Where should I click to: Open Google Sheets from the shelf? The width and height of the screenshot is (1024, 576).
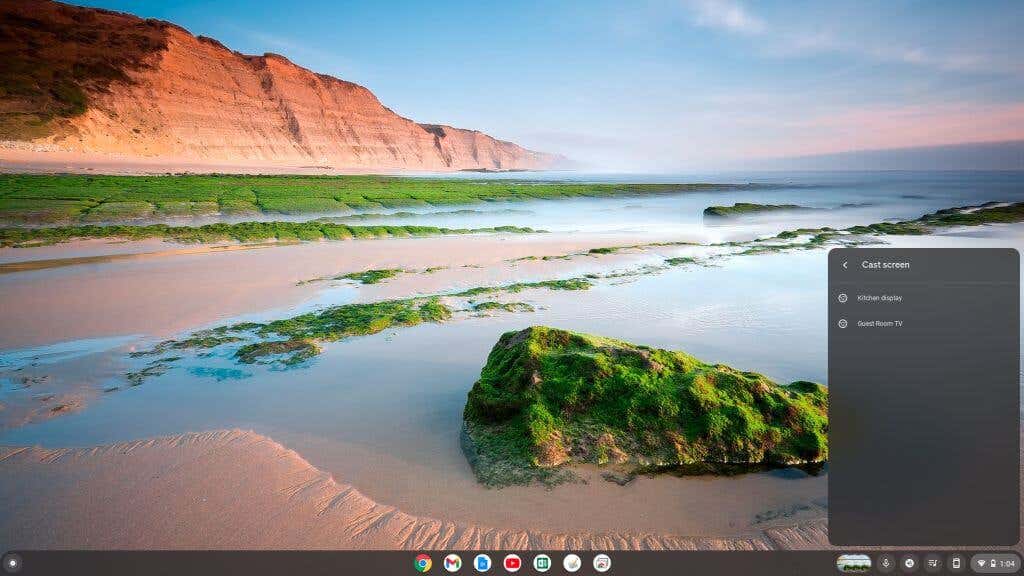pyautogui.click(x=542, y=563)
